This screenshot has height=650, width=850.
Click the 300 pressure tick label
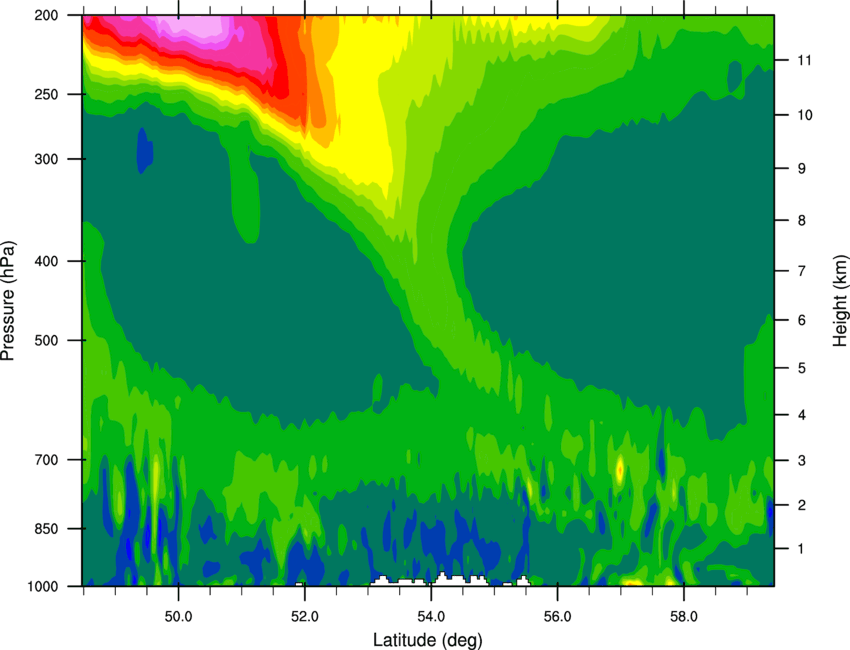46,159
